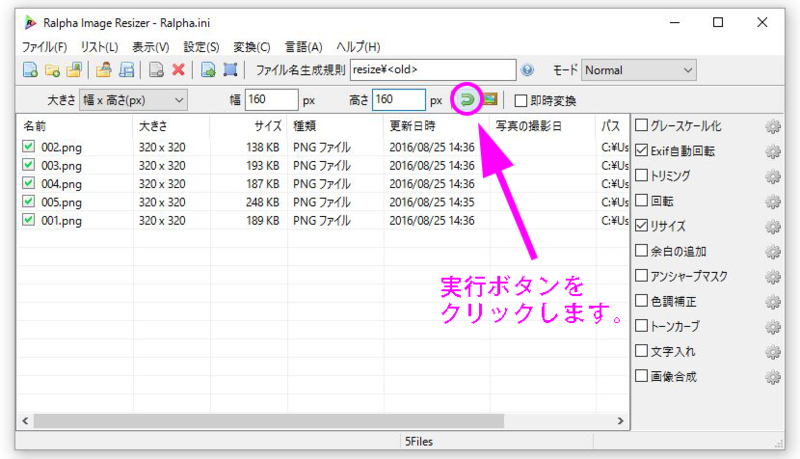Click the Ralpha app icon in title bar
The height and width of the screenshot is (459, 800).
pyautogui.click(x=30, y=22)
